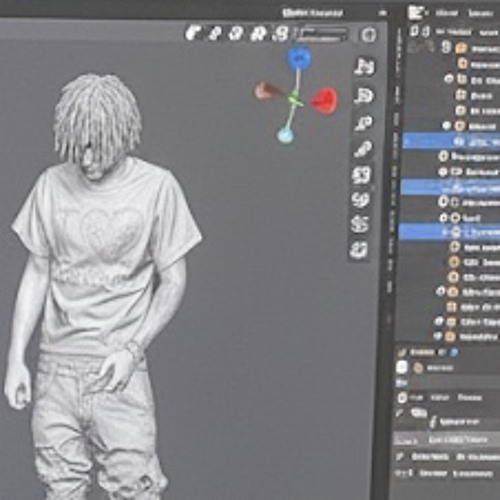Click the light-blue negative axis gizmo ball
This screenshot has width=500, height=500.
coord(285,135)
